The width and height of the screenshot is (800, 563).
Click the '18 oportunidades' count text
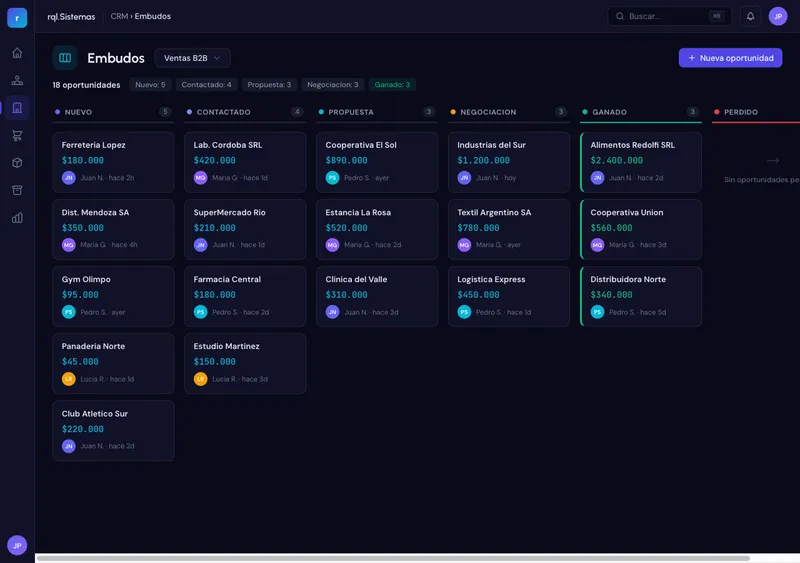86,85
